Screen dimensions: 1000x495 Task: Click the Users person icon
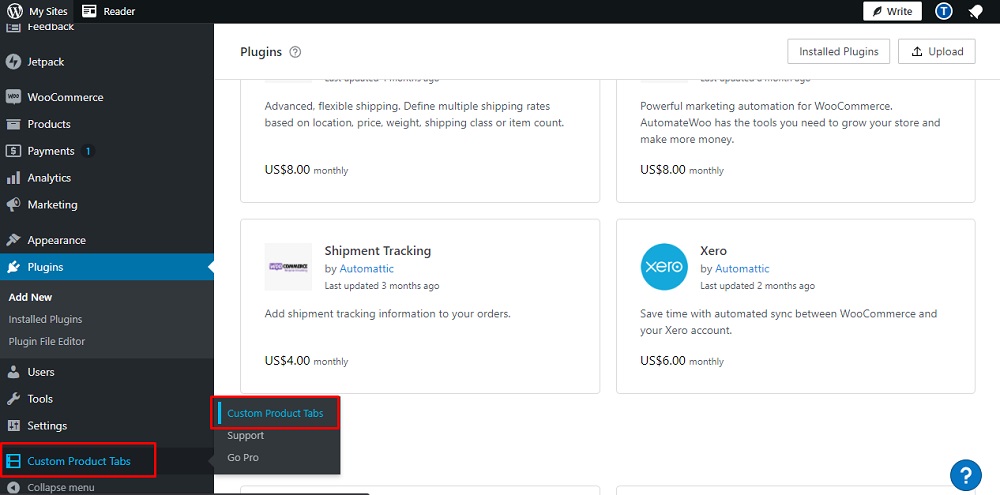click(x=13, y=372)
